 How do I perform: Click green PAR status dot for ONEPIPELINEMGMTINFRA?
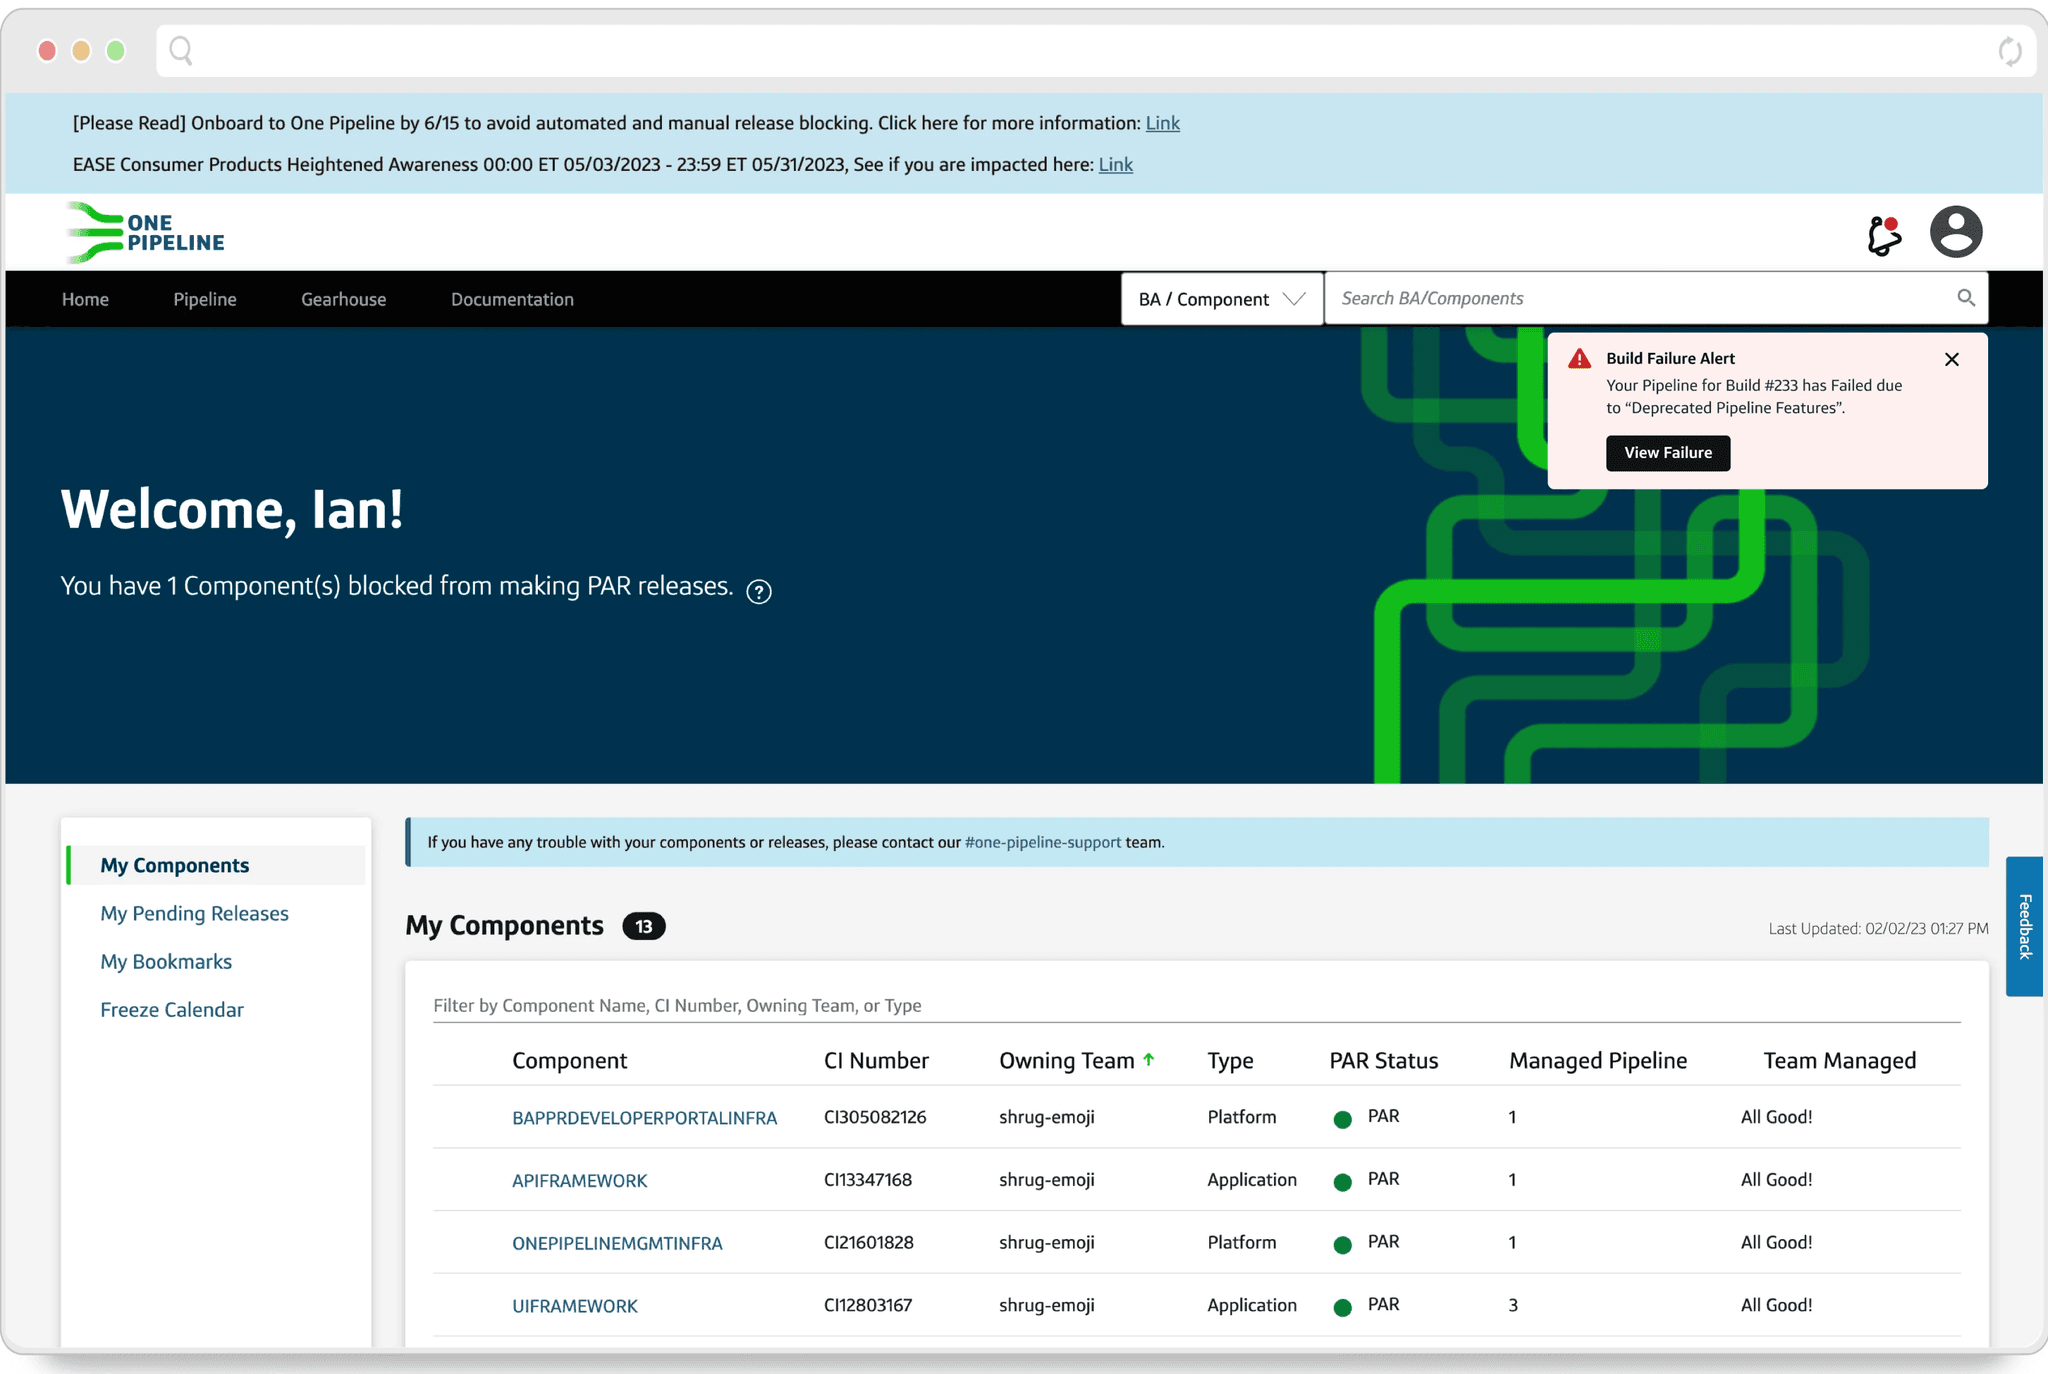pos(1343,1245)
